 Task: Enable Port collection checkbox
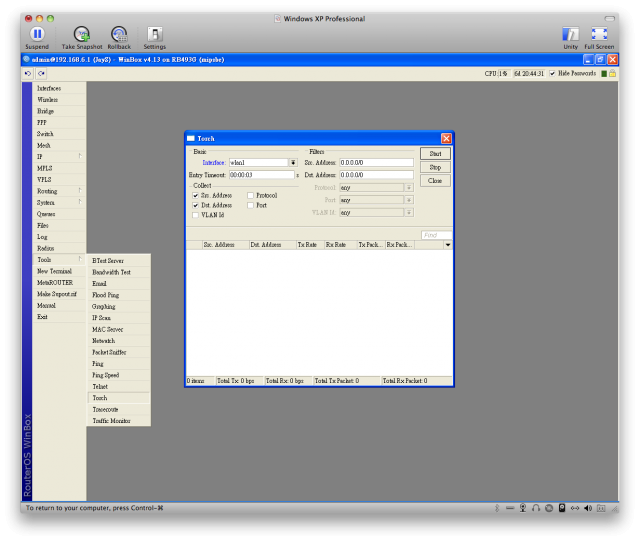[x=251, y=205]
